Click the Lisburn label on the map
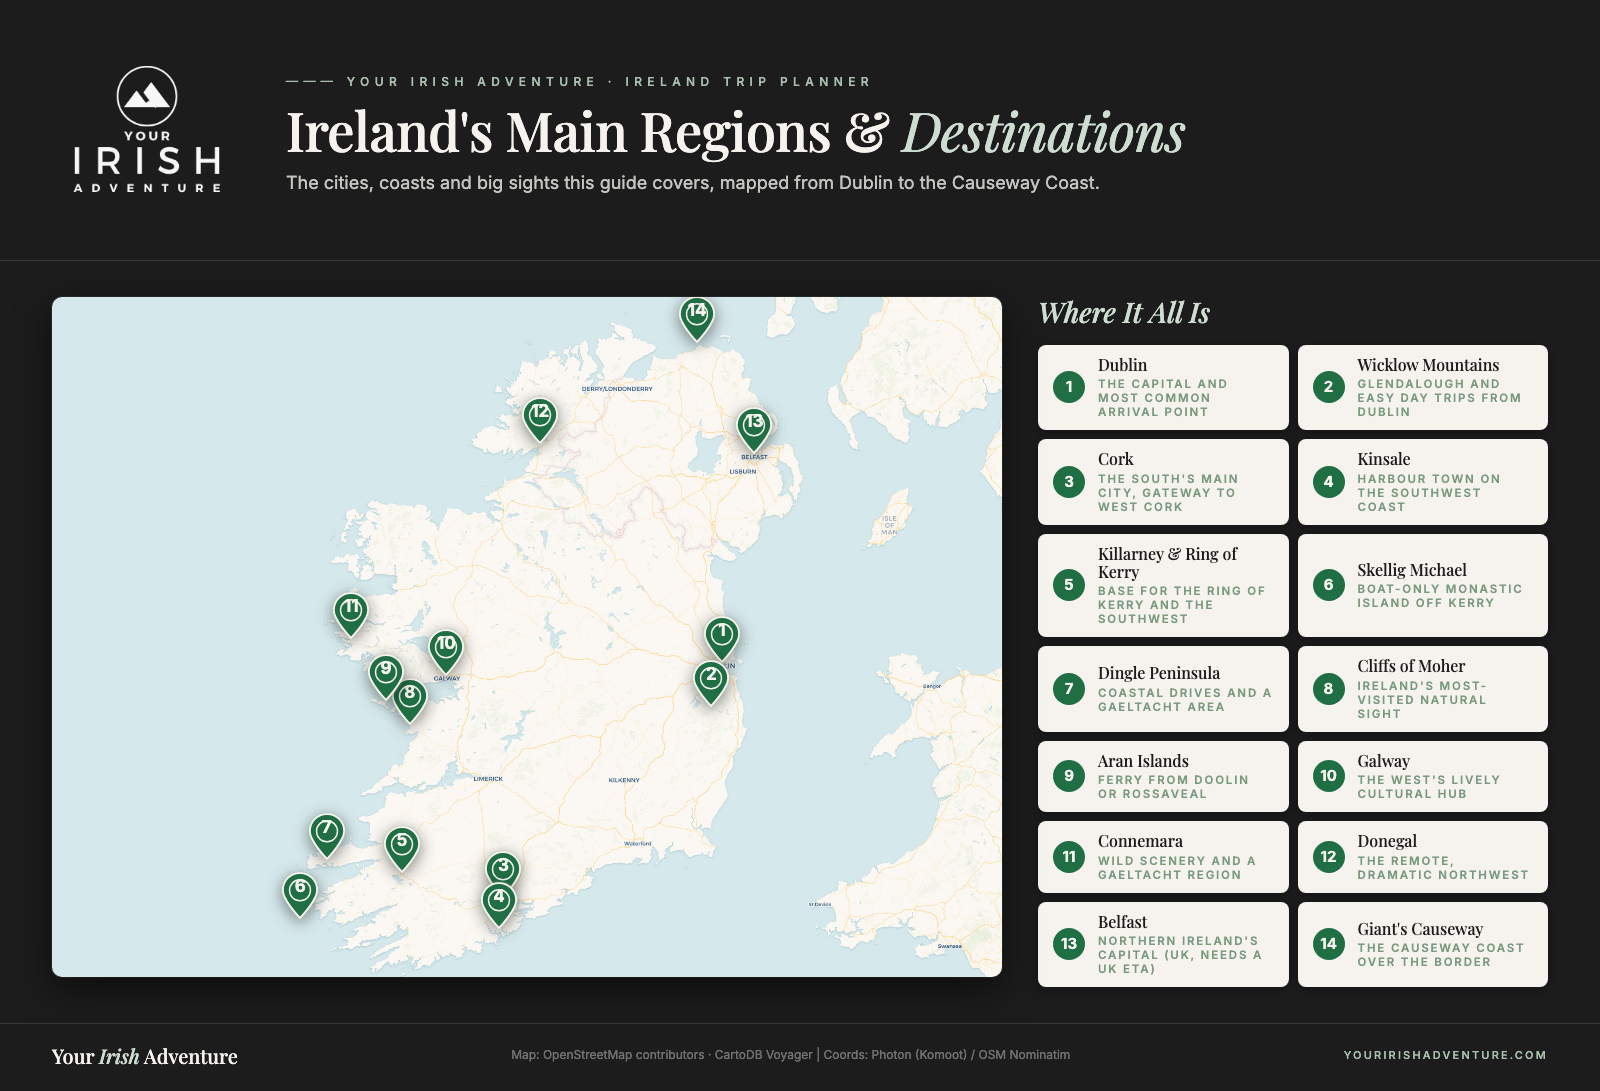 pos(743,471)
